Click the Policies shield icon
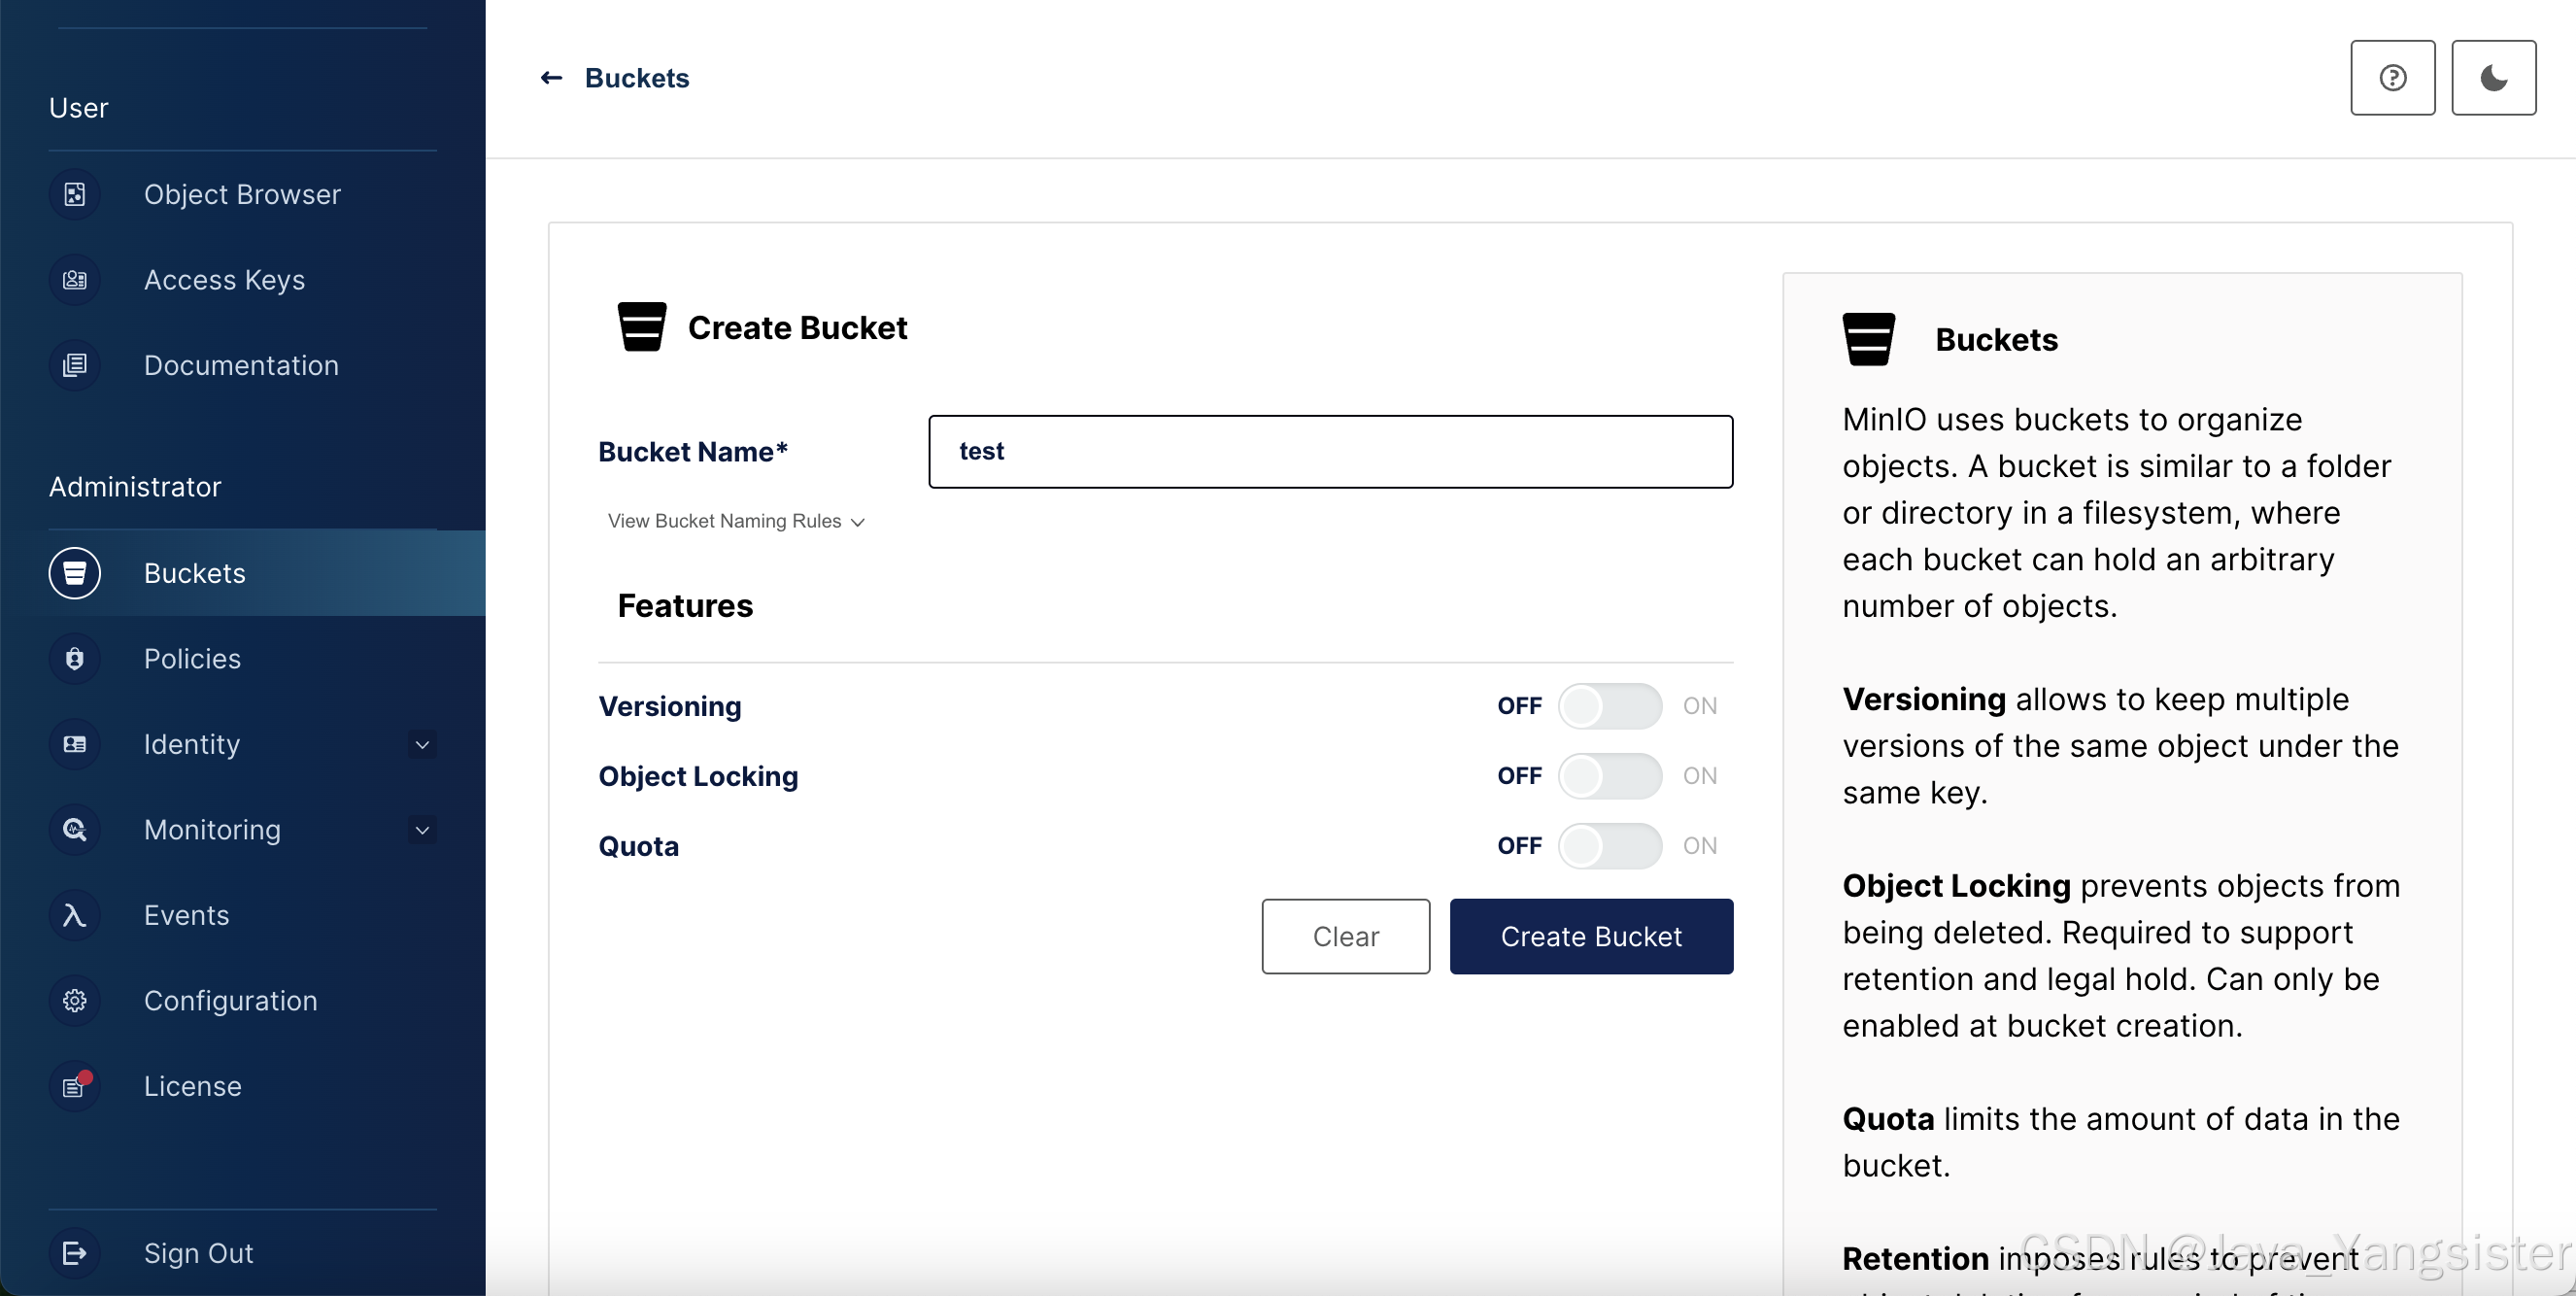 75,658
